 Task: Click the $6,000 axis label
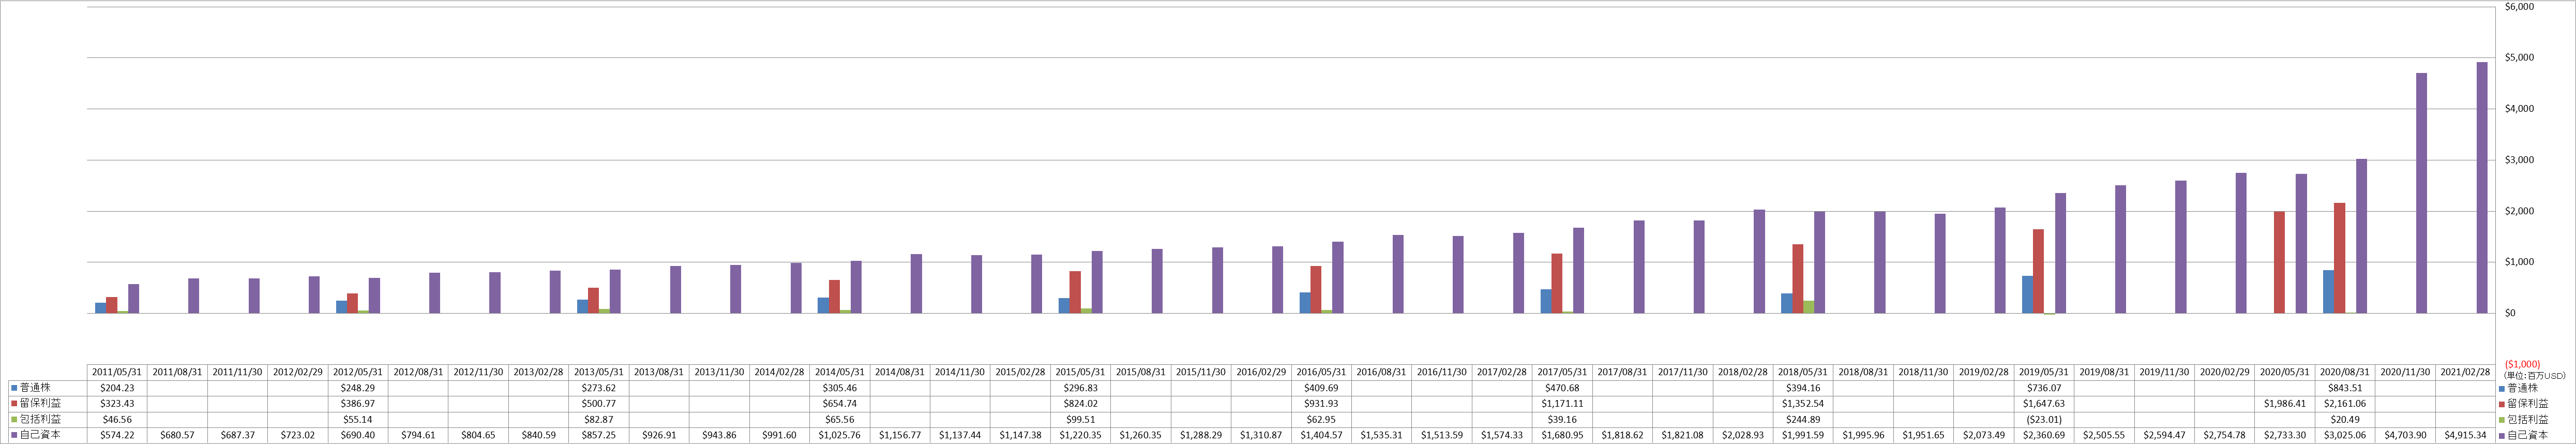tap(2519, 7)
